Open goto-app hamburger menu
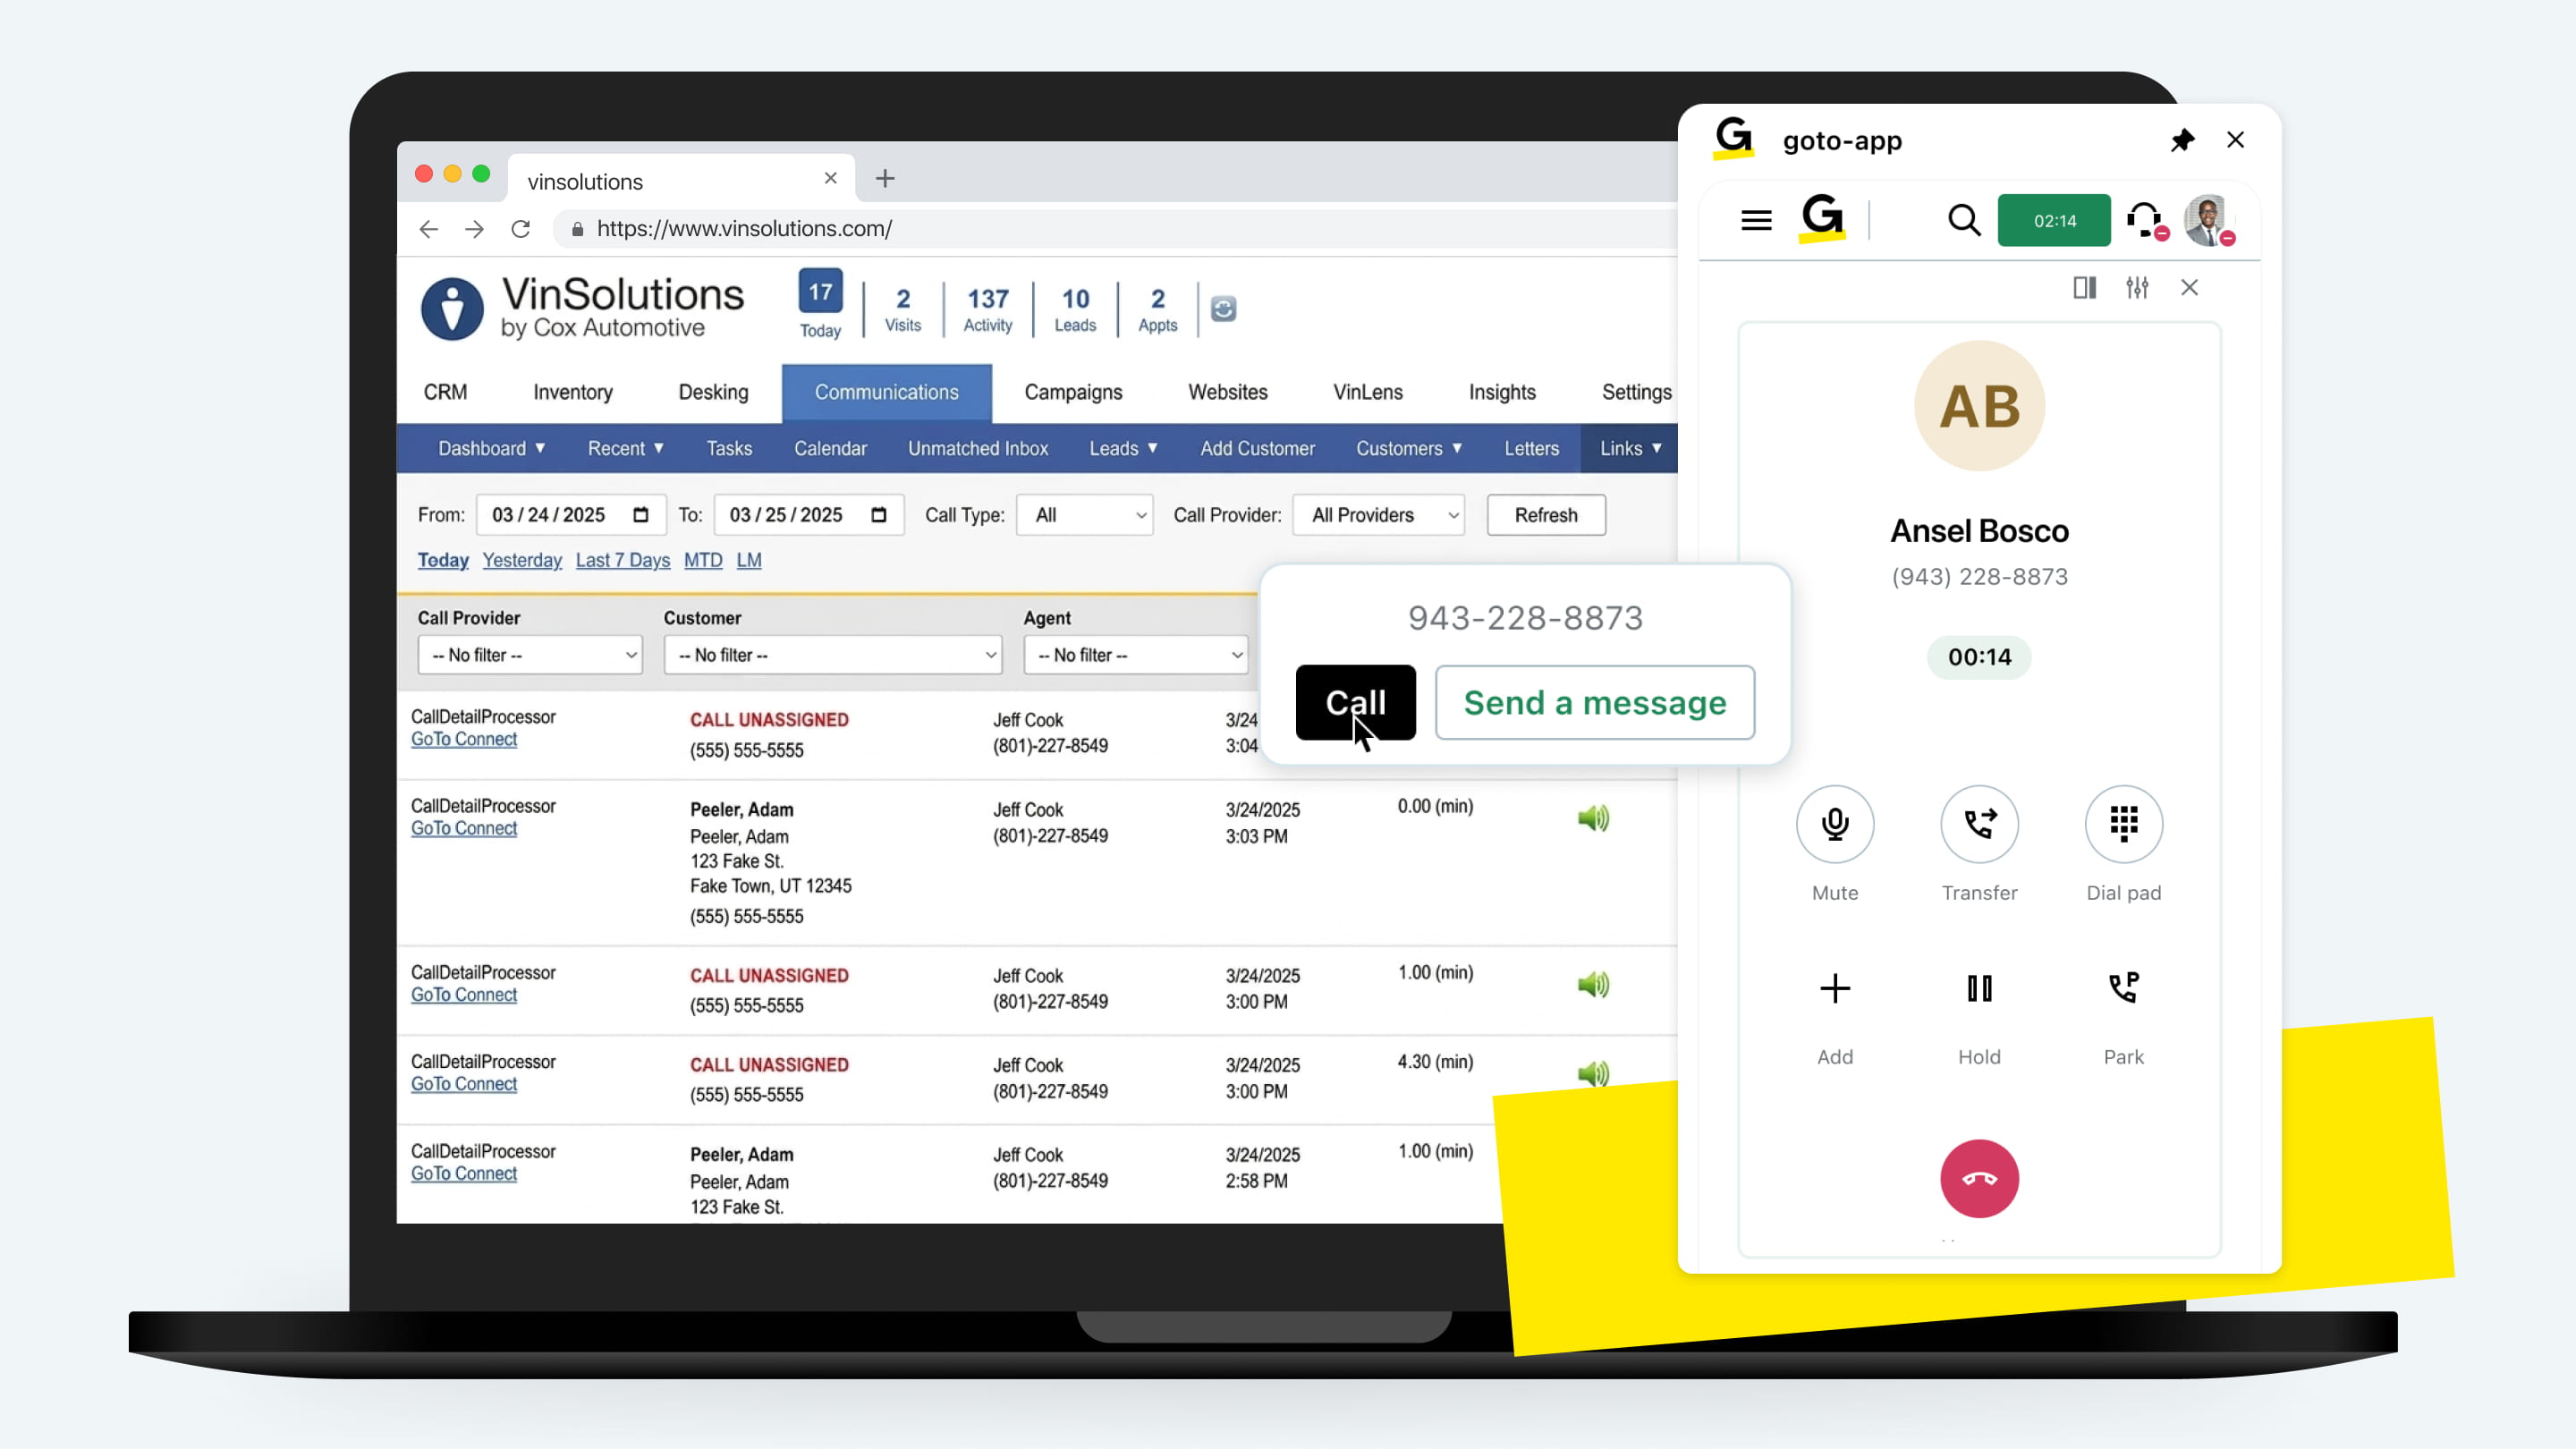The width and height of the screenshot is (2576, 1449). pos(1756,220)
